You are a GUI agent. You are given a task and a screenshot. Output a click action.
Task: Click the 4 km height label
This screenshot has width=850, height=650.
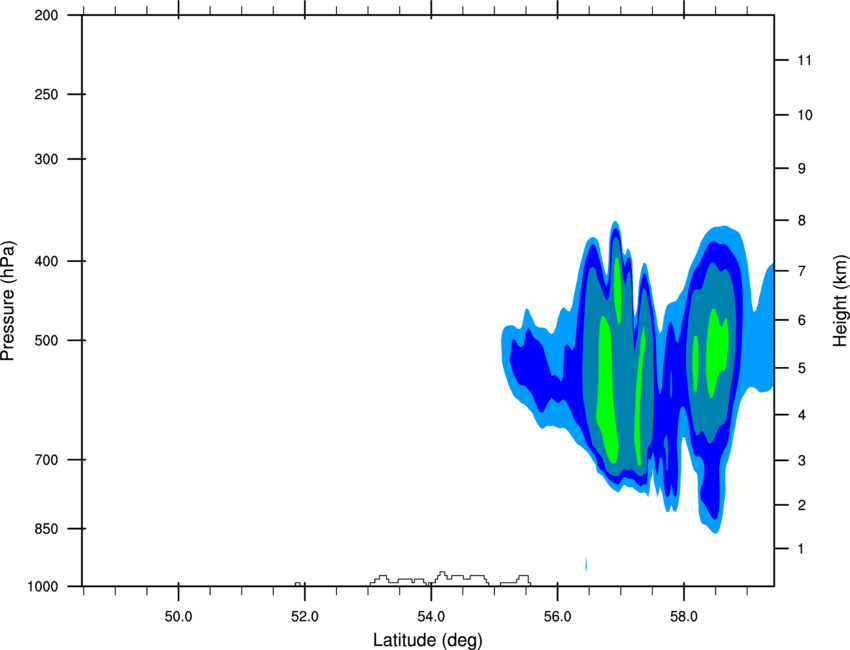tap(802, 415)
